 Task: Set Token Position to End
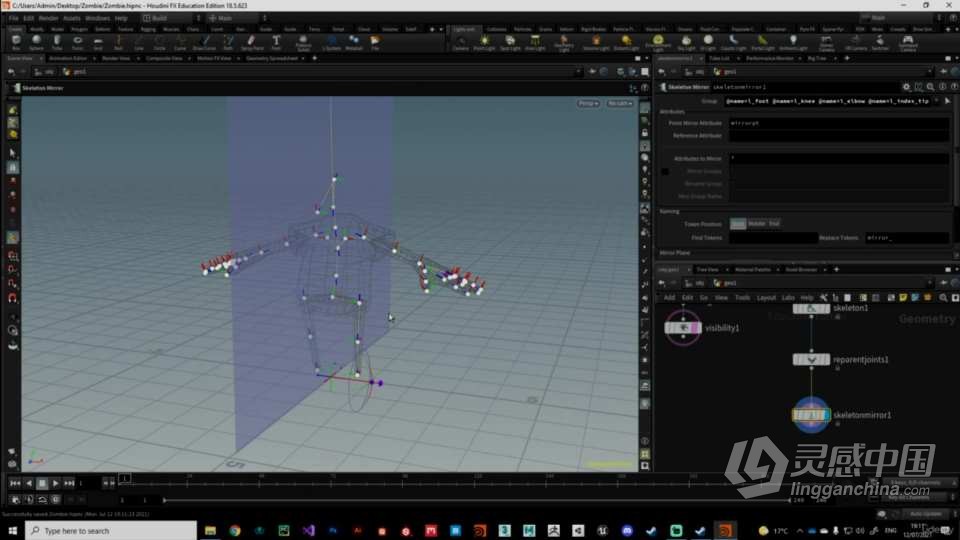click(x=774, y=224)
